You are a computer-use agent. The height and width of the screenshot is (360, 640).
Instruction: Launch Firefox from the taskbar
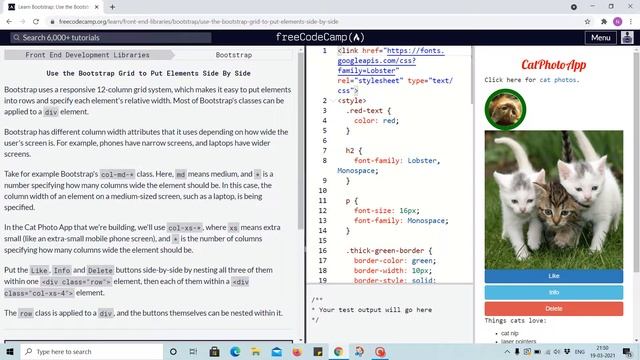coord(297,351)
